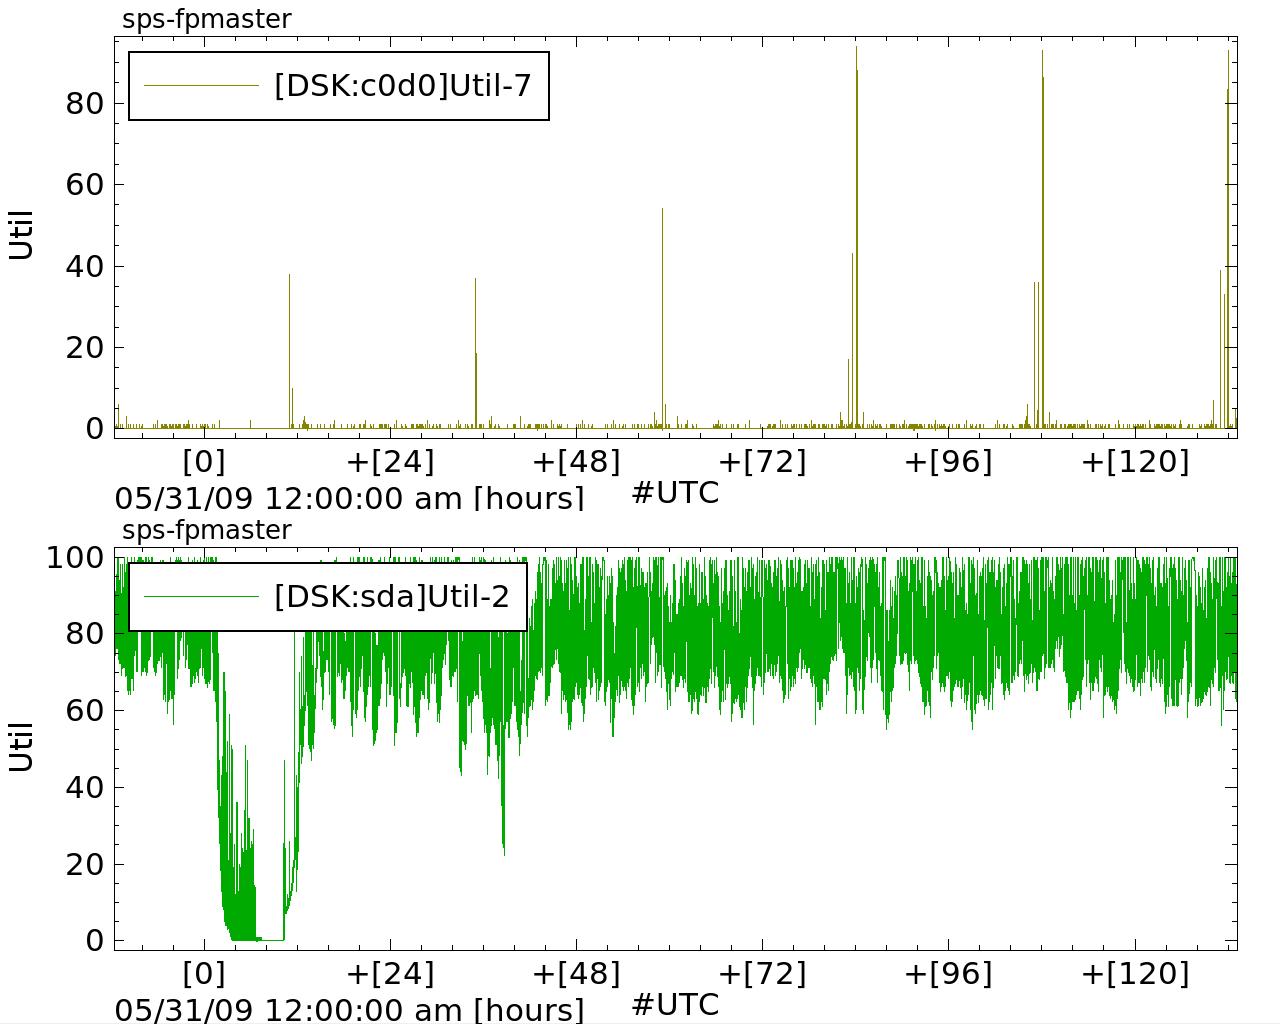Click the 60 y-axis tick on top chart
Screen dimensions: 1280x1024
pyautogui.click(x=85, y=184)
